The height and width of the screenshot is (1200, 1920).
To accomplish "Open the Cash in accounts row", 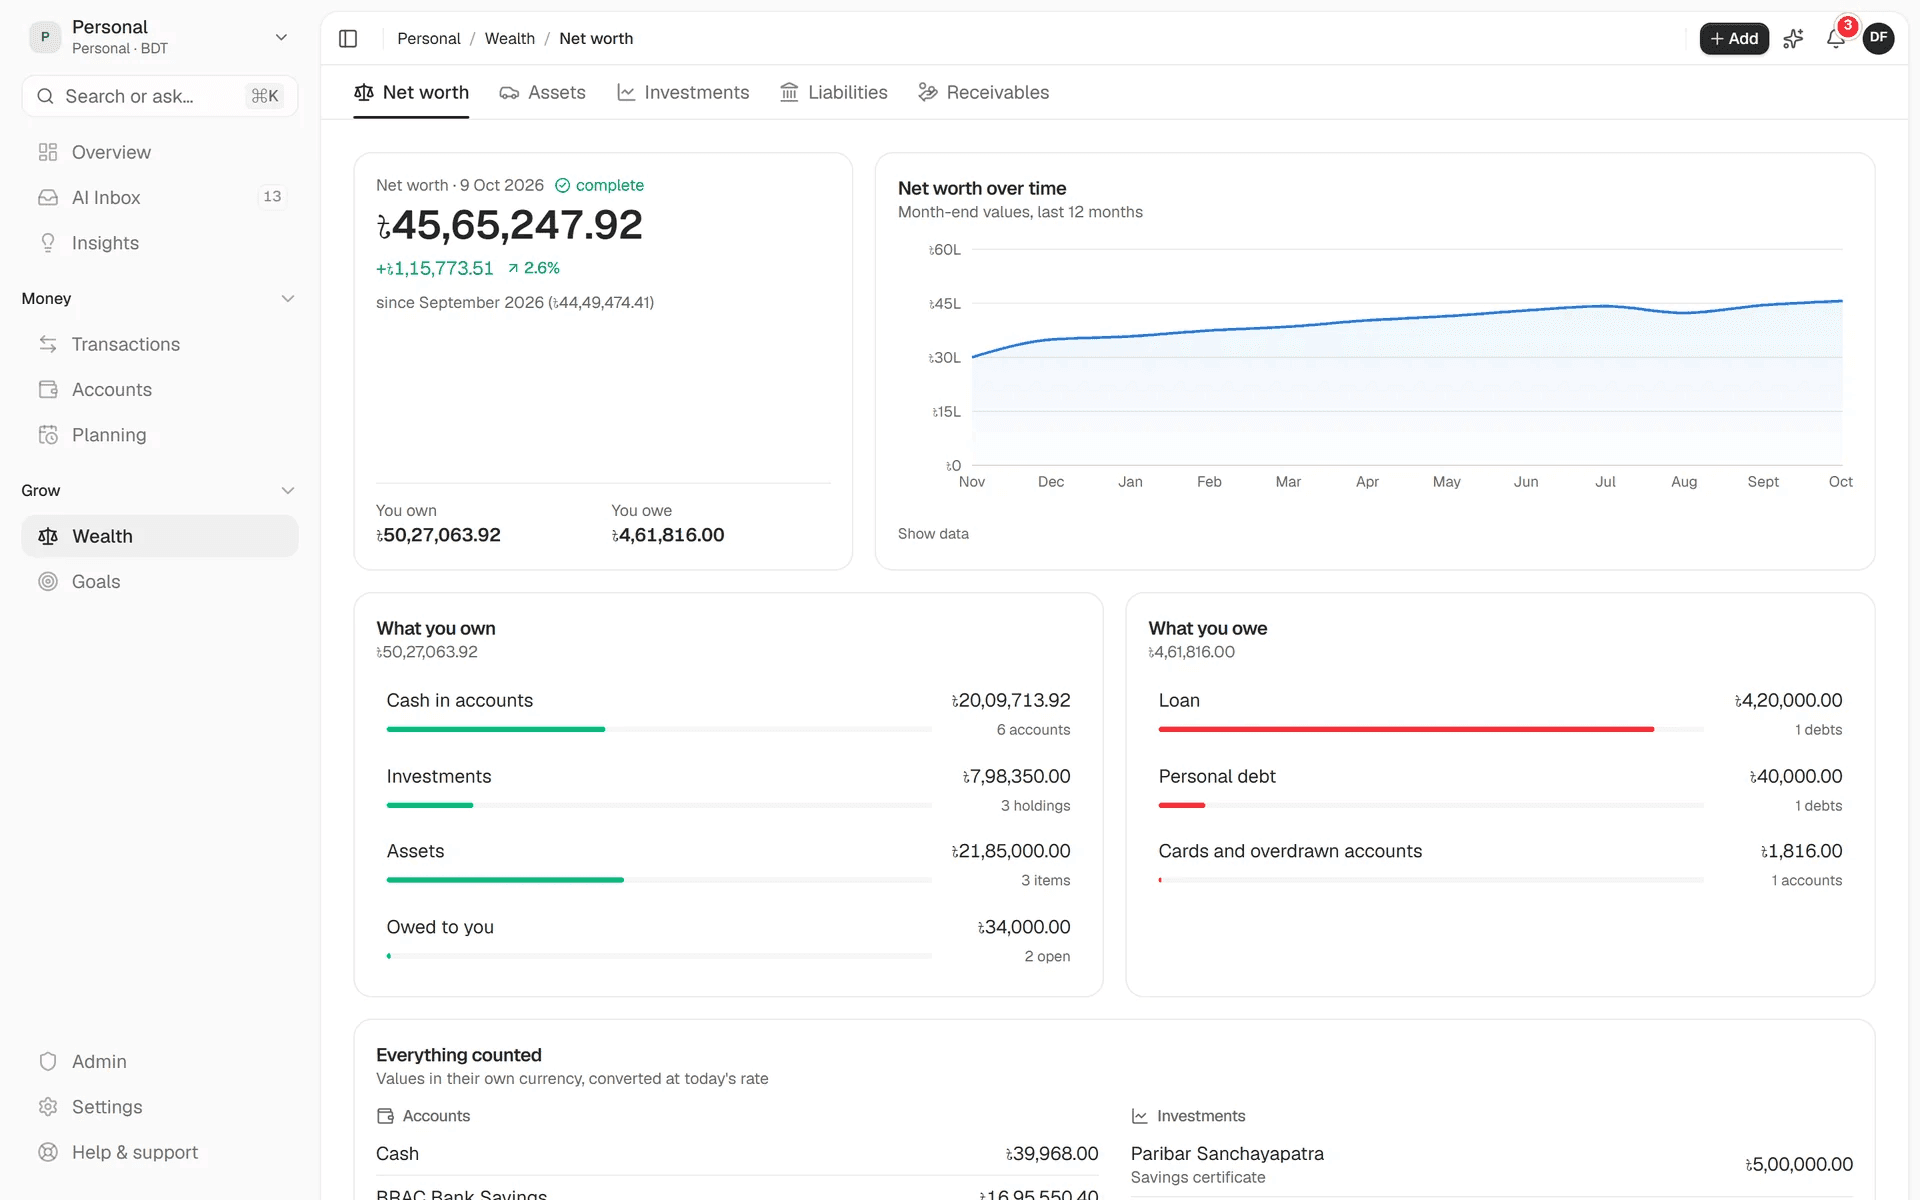I will 728,714.
